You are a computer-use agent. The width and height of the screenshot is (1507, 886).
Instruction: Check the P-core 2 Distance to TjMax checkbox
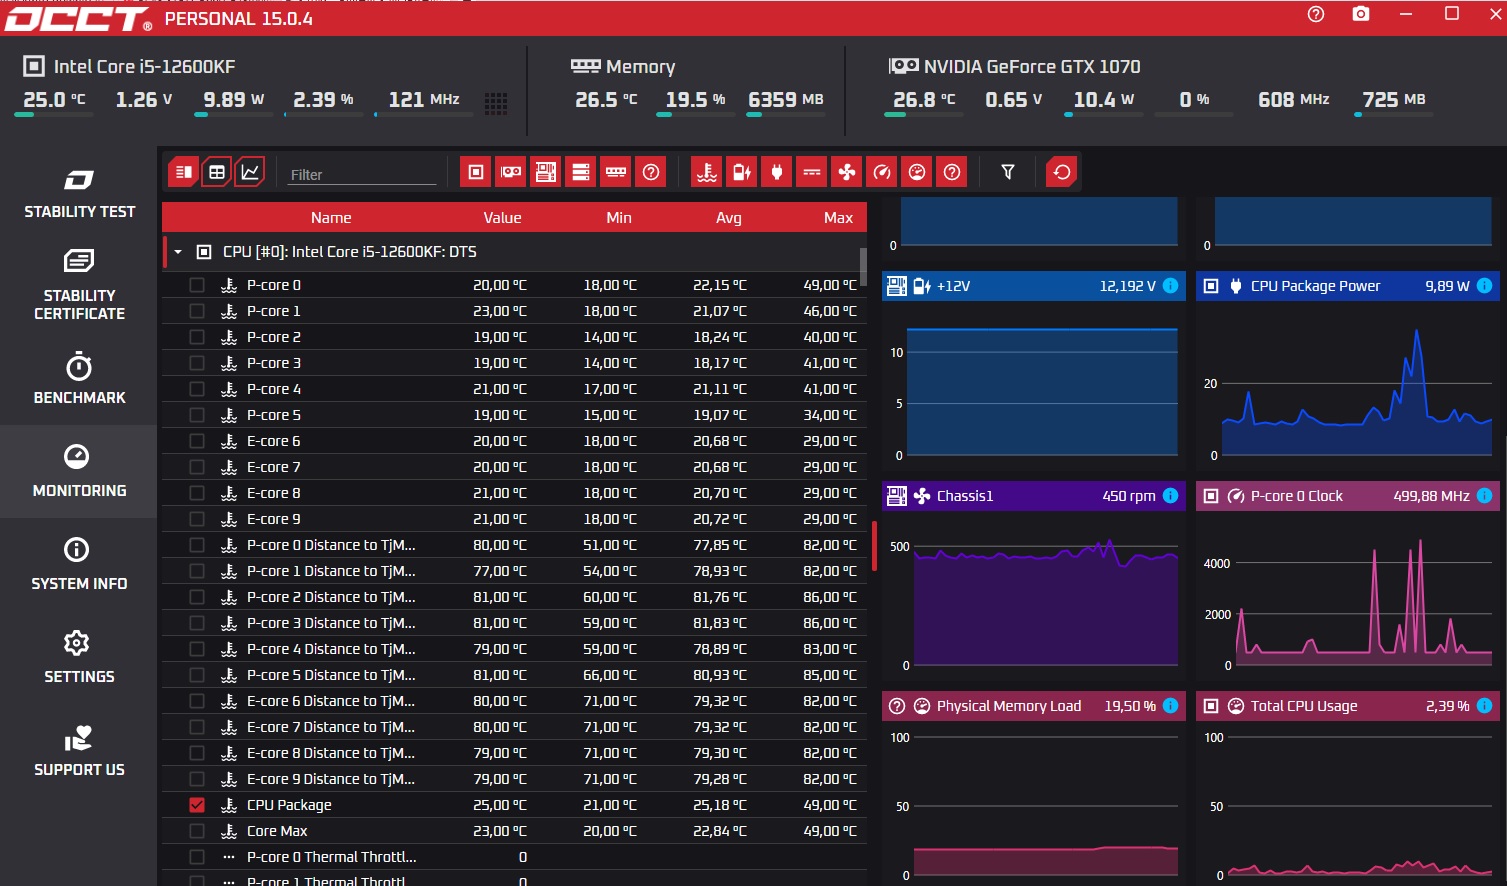pos(197,597)
